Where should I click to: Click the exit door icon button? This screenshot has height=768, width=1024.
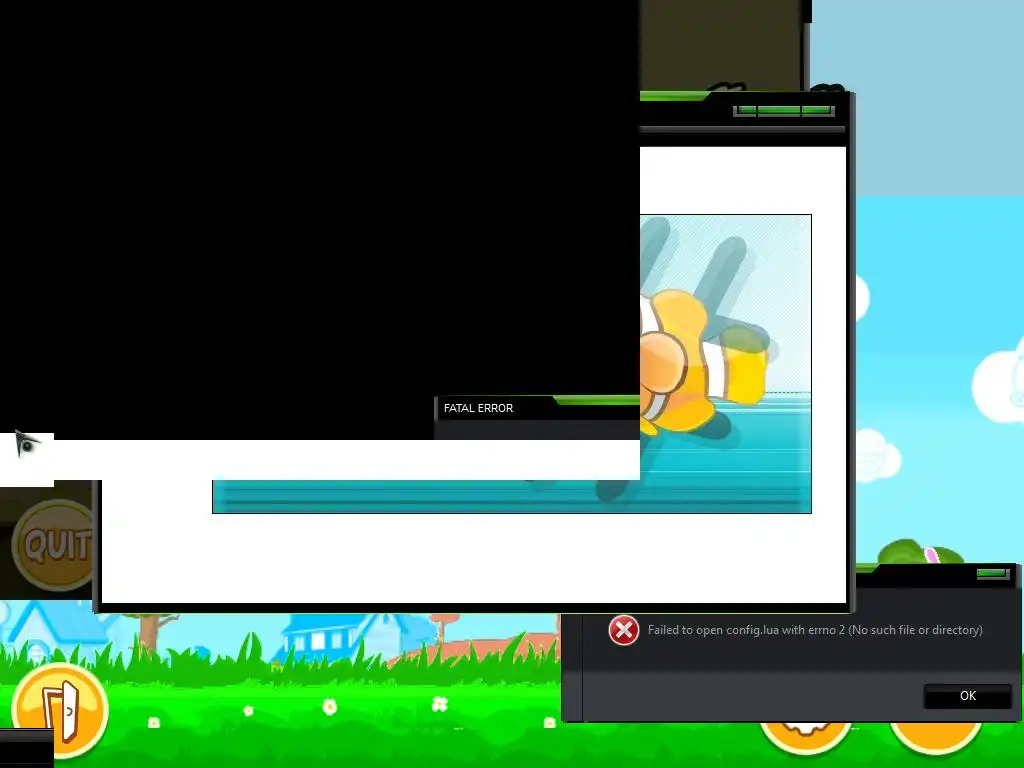coord(59,710)
